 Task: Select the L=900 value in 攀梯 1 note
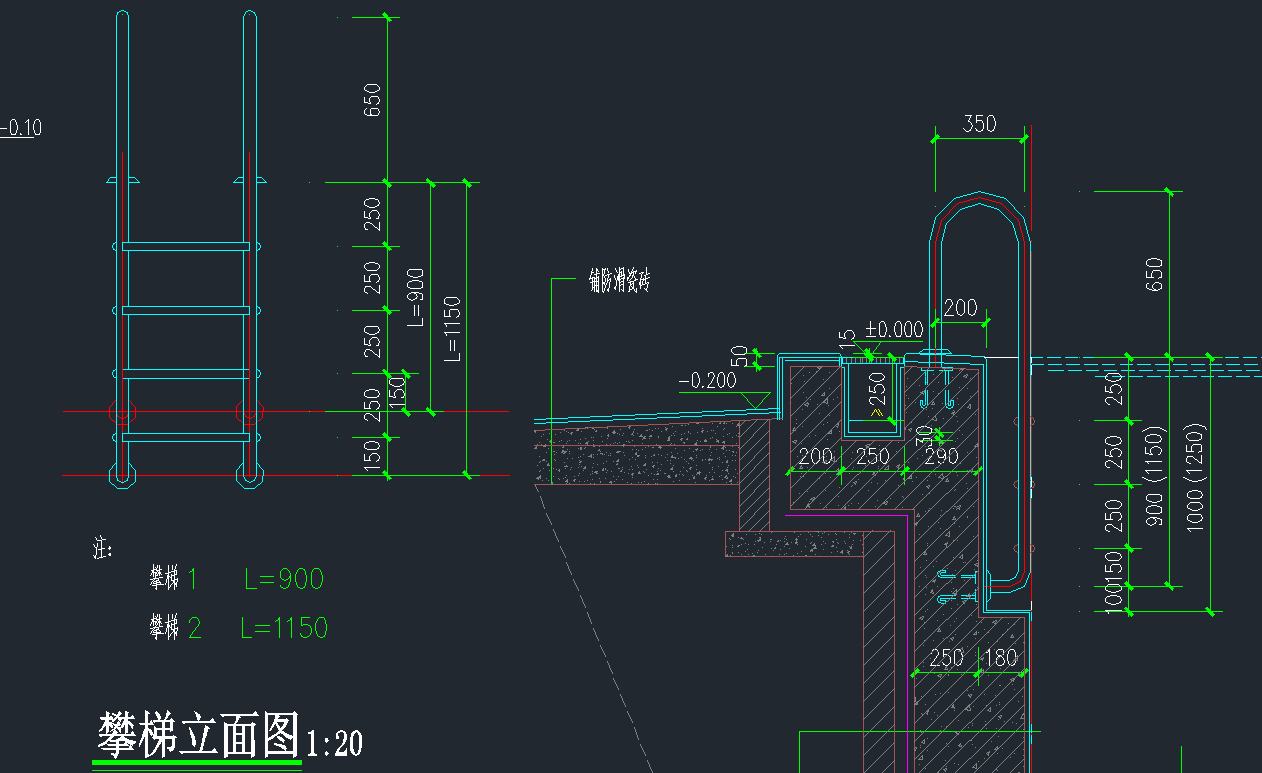(x=284, y=579)
